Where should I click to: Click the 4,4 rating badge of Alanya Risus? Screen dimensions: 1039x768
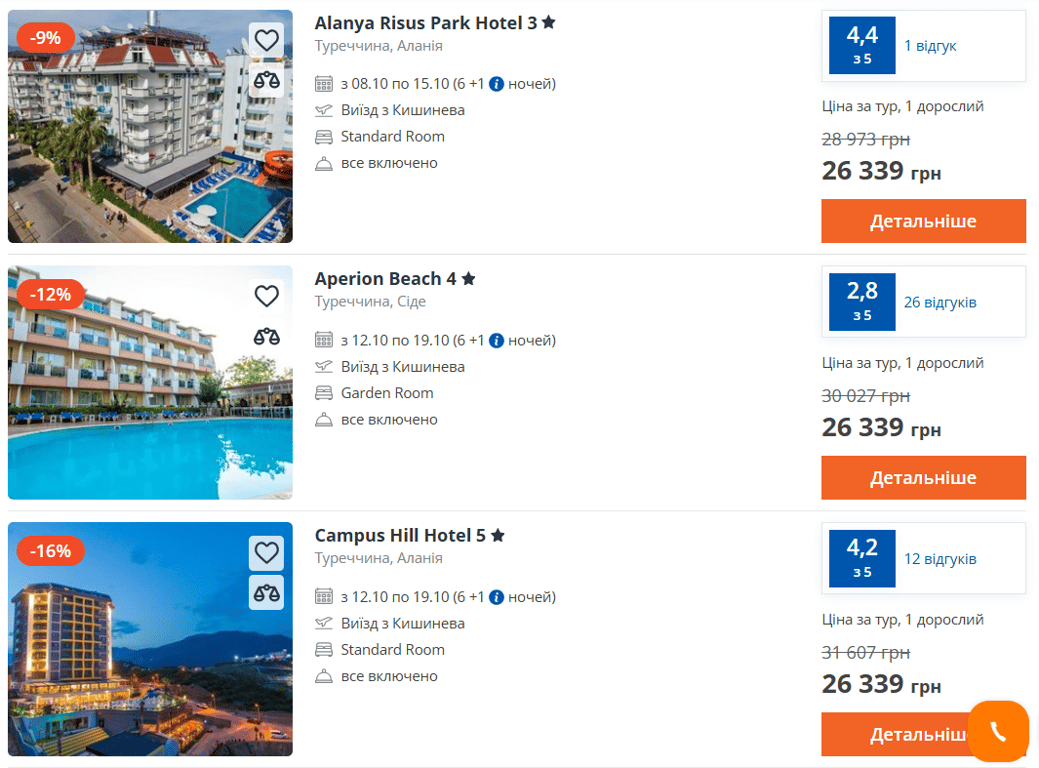coord(861,45)
